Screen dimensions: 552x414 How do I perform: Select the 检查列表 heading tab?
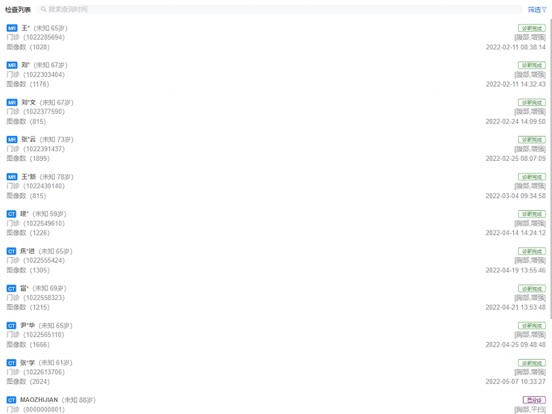tap(18, 10)
